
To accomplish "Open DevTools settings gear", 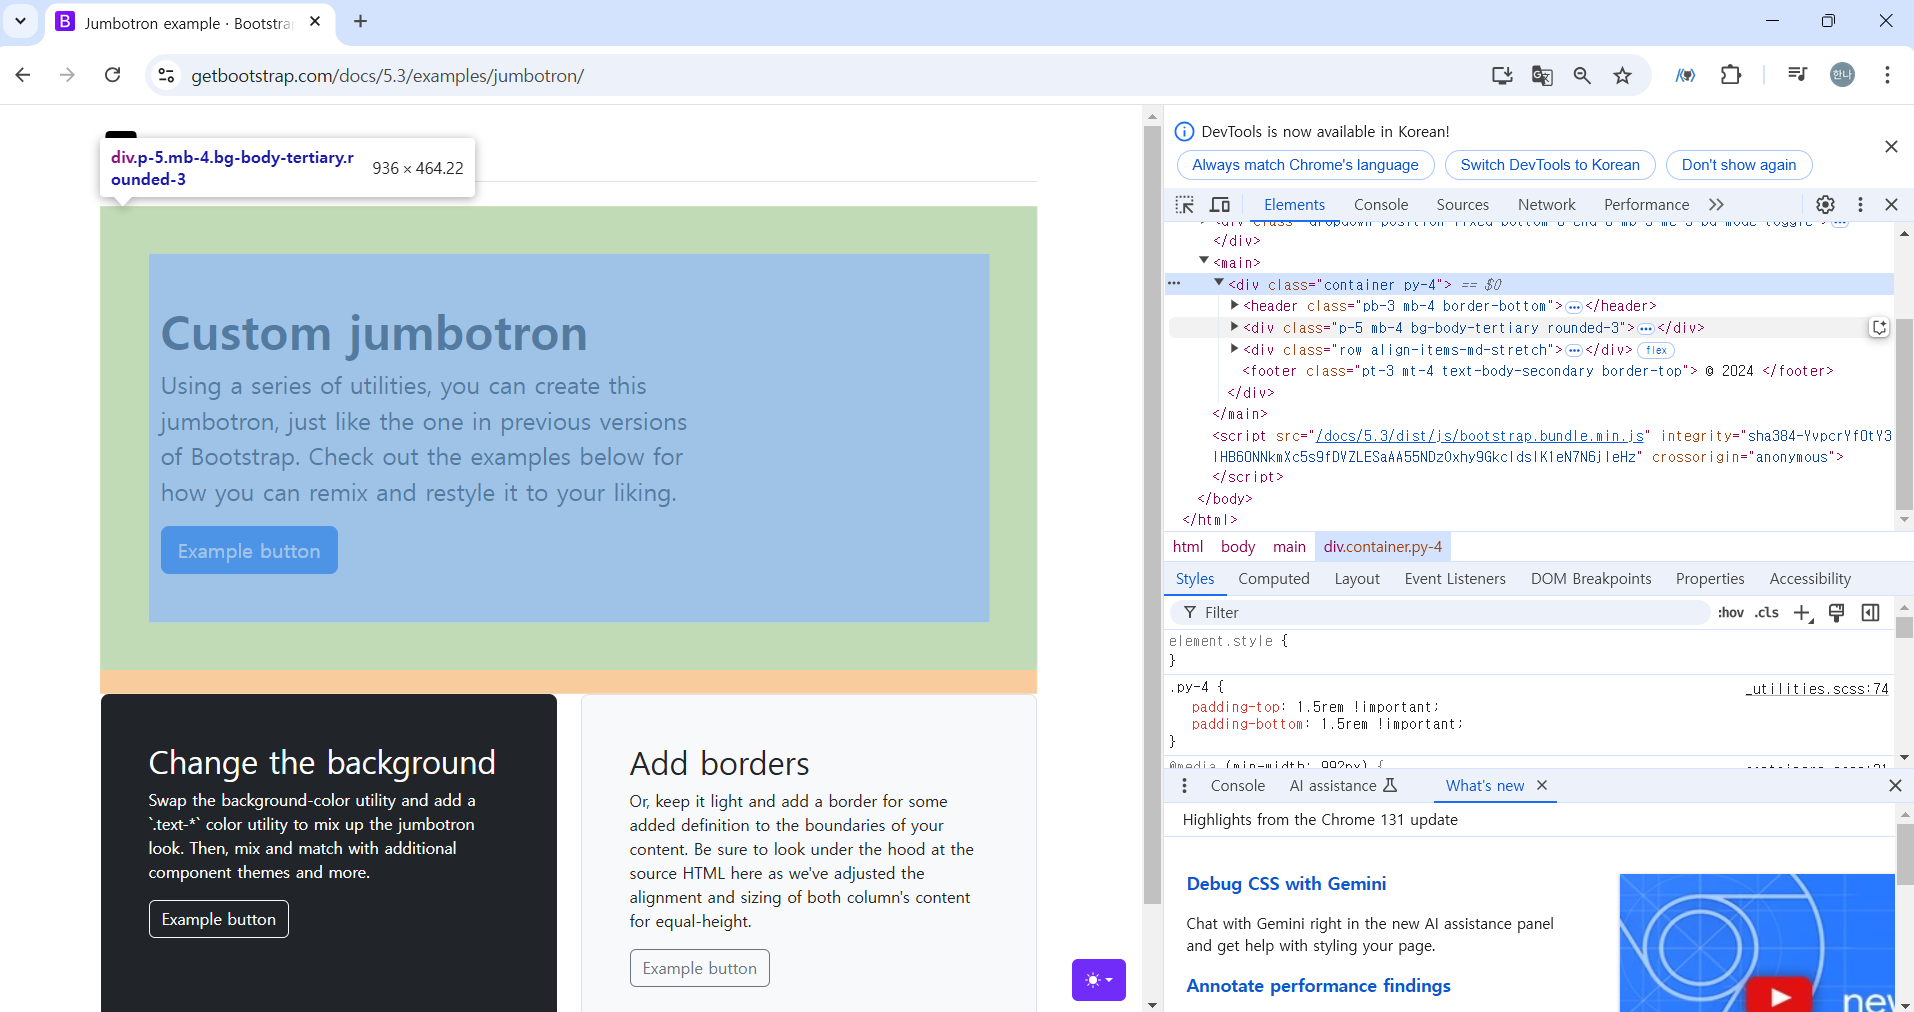I will click(1825, 205).
